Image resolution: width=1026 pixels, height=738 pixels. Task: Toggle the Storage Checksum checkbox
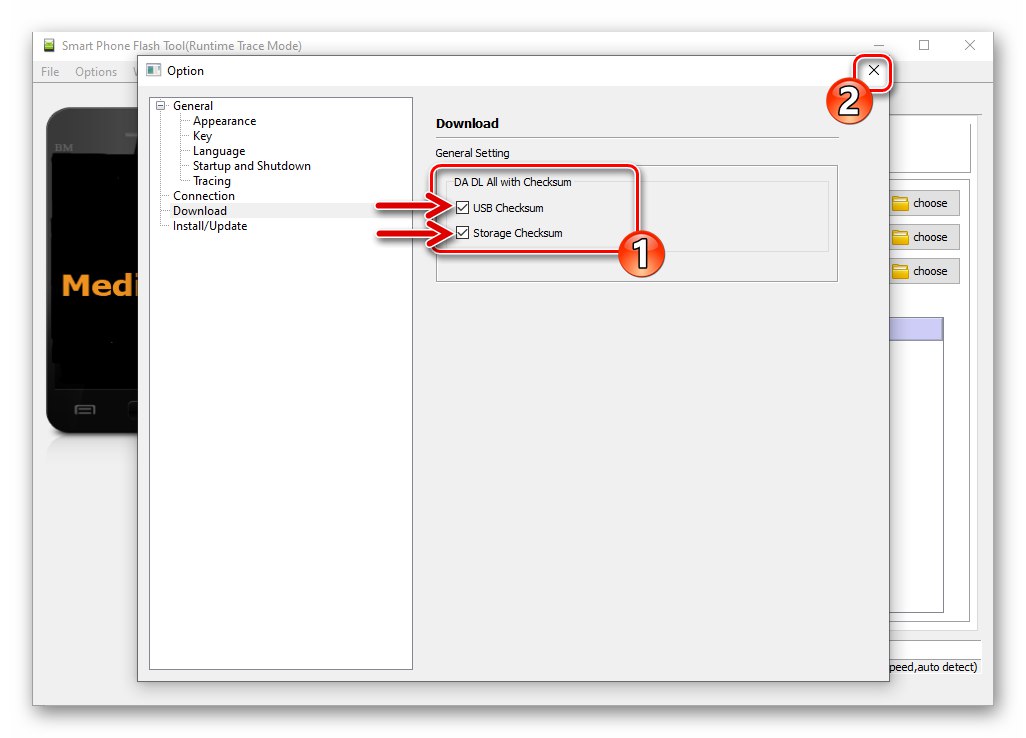tap(463, 233)
